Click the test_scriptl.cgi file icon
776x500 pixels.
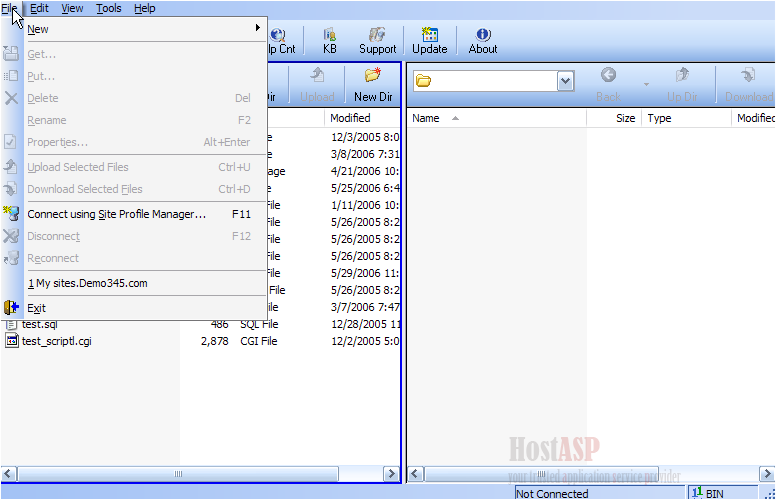(12, 341)
